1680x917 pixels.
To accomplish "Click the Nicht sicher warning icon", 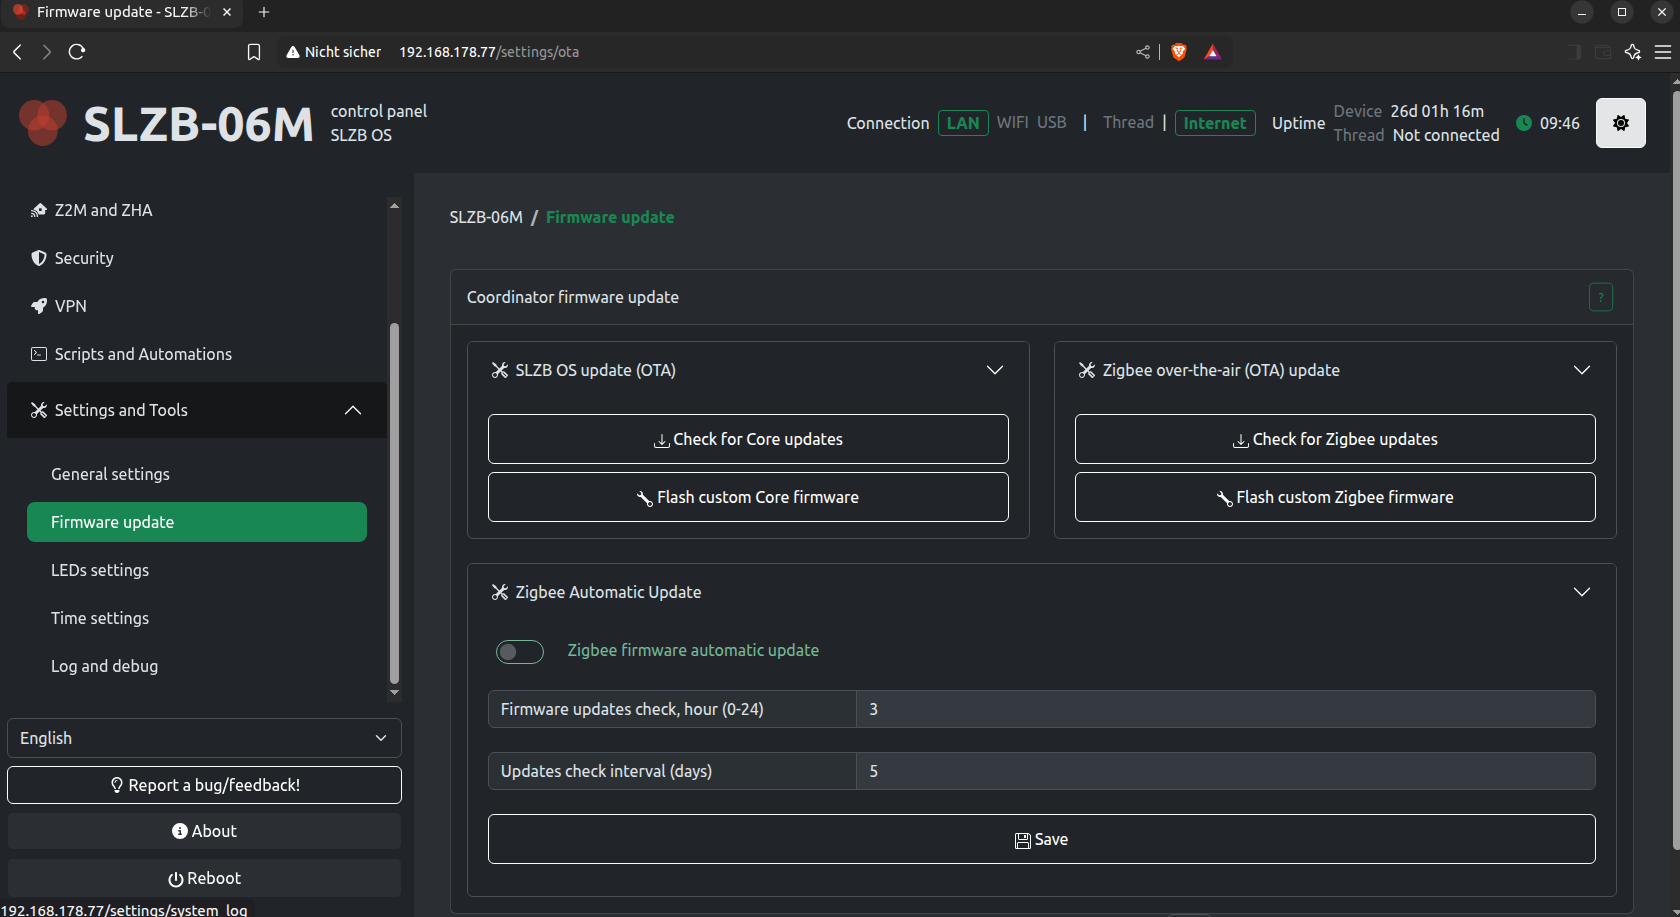I will (293, 52).
